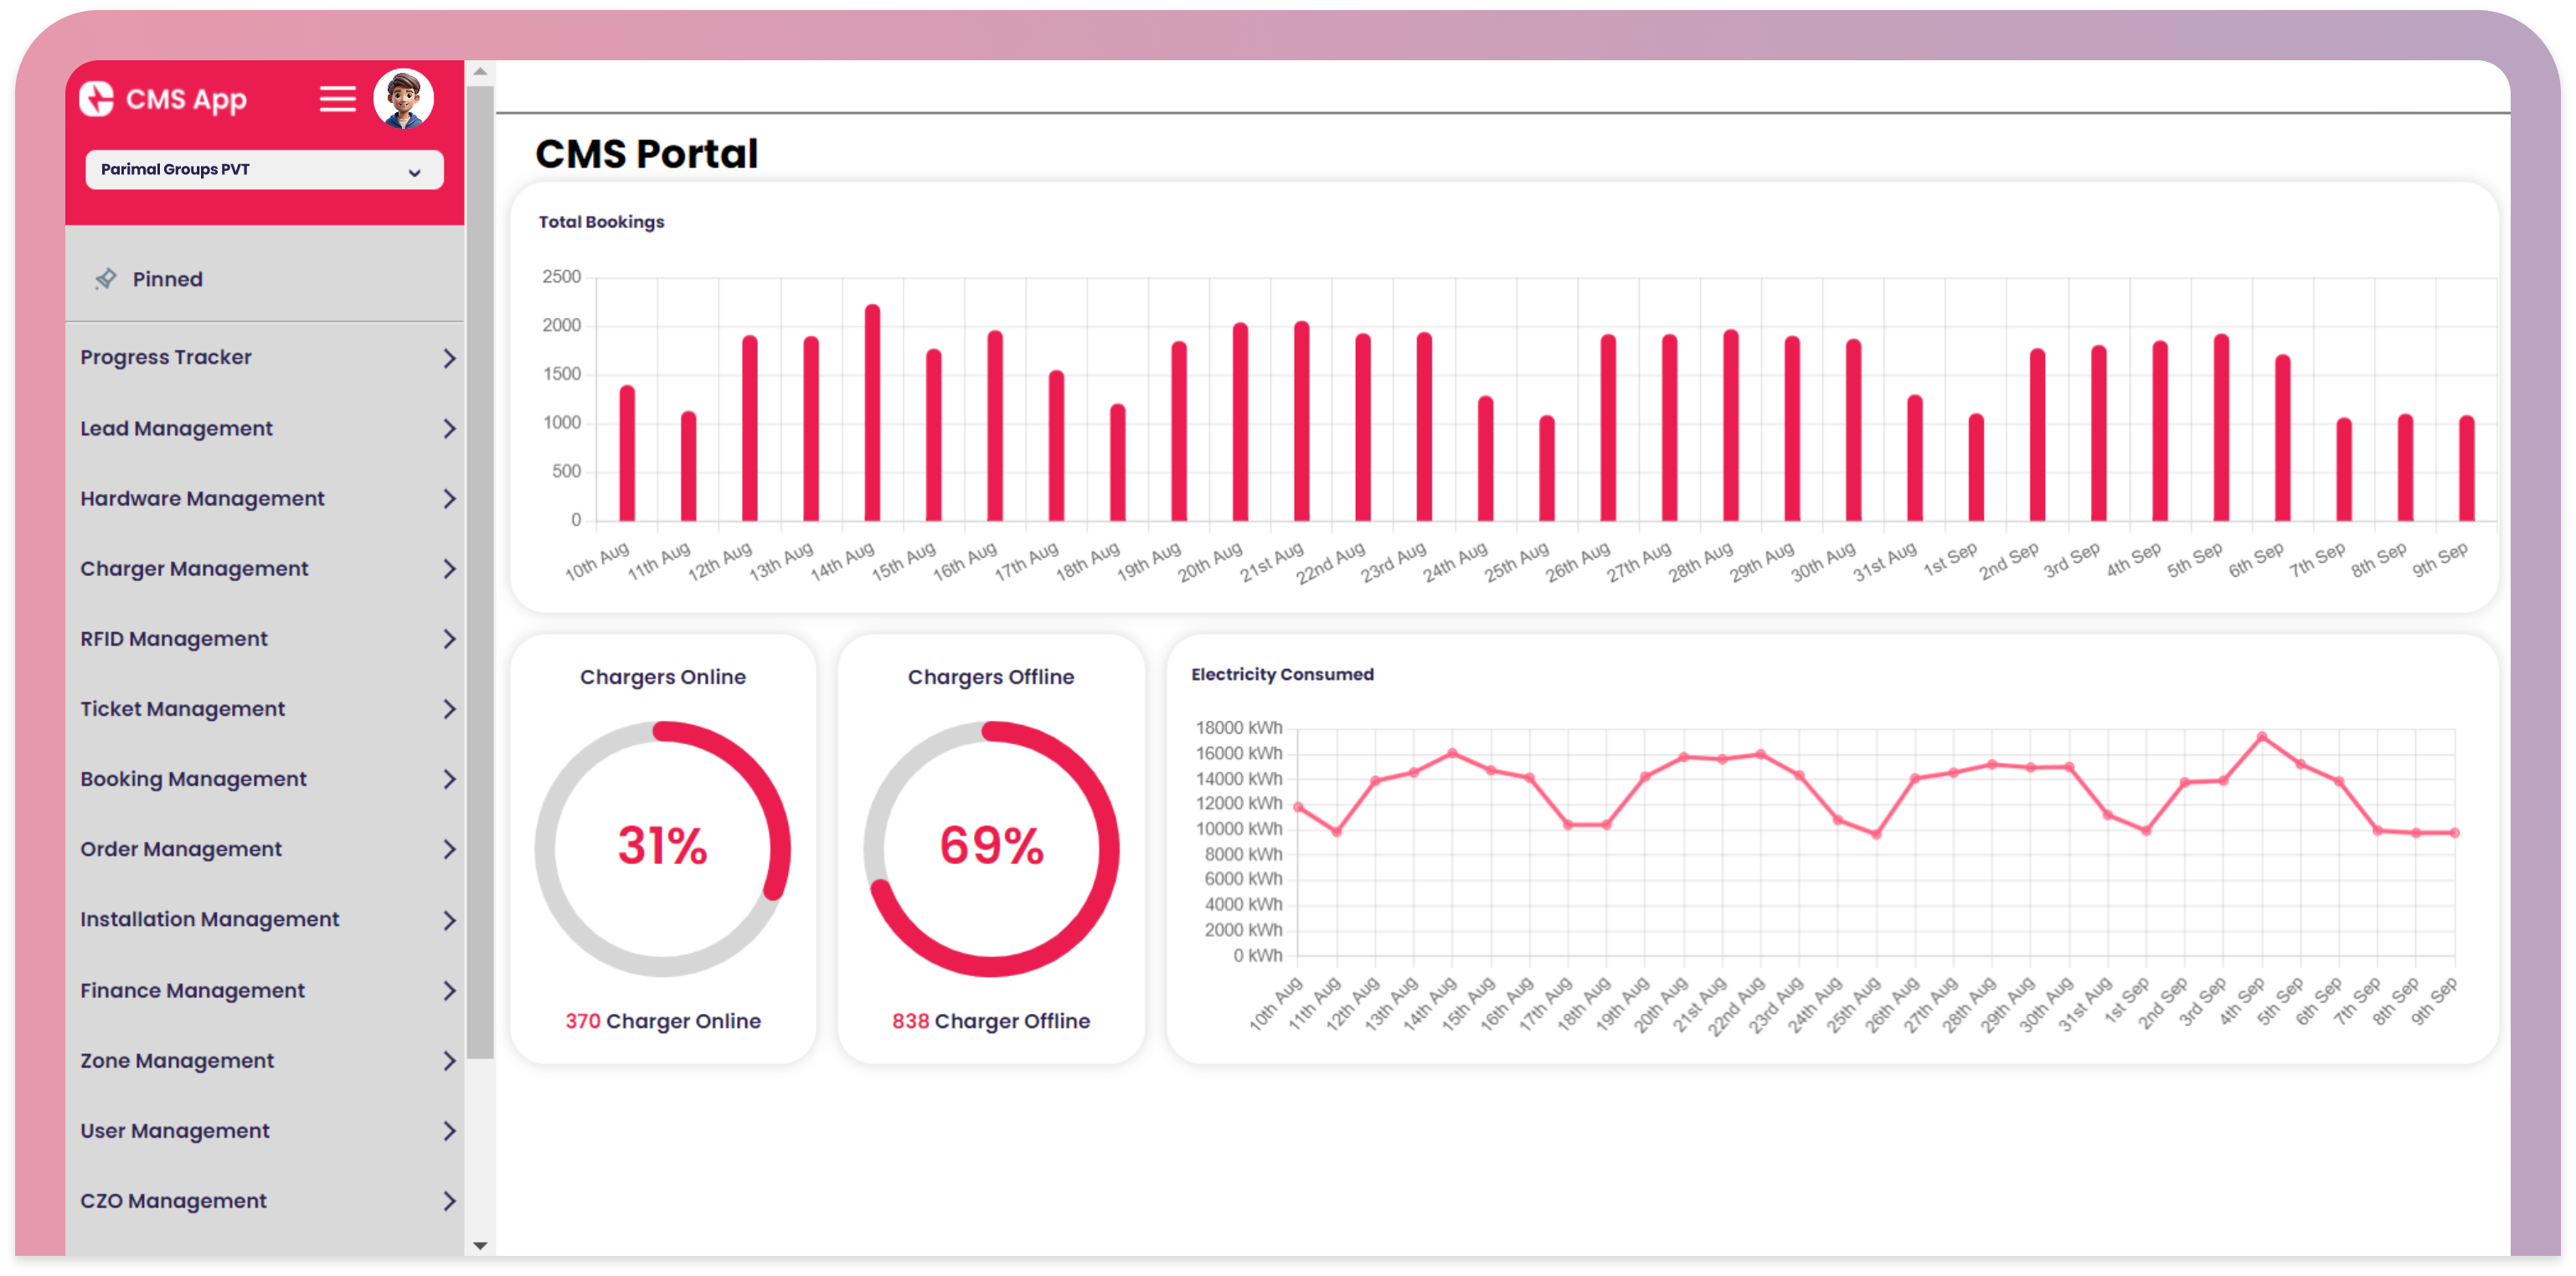The image size is (2576, 1276).
Task: Expand the Progress Tracker chevron
Action: point(449,358)
